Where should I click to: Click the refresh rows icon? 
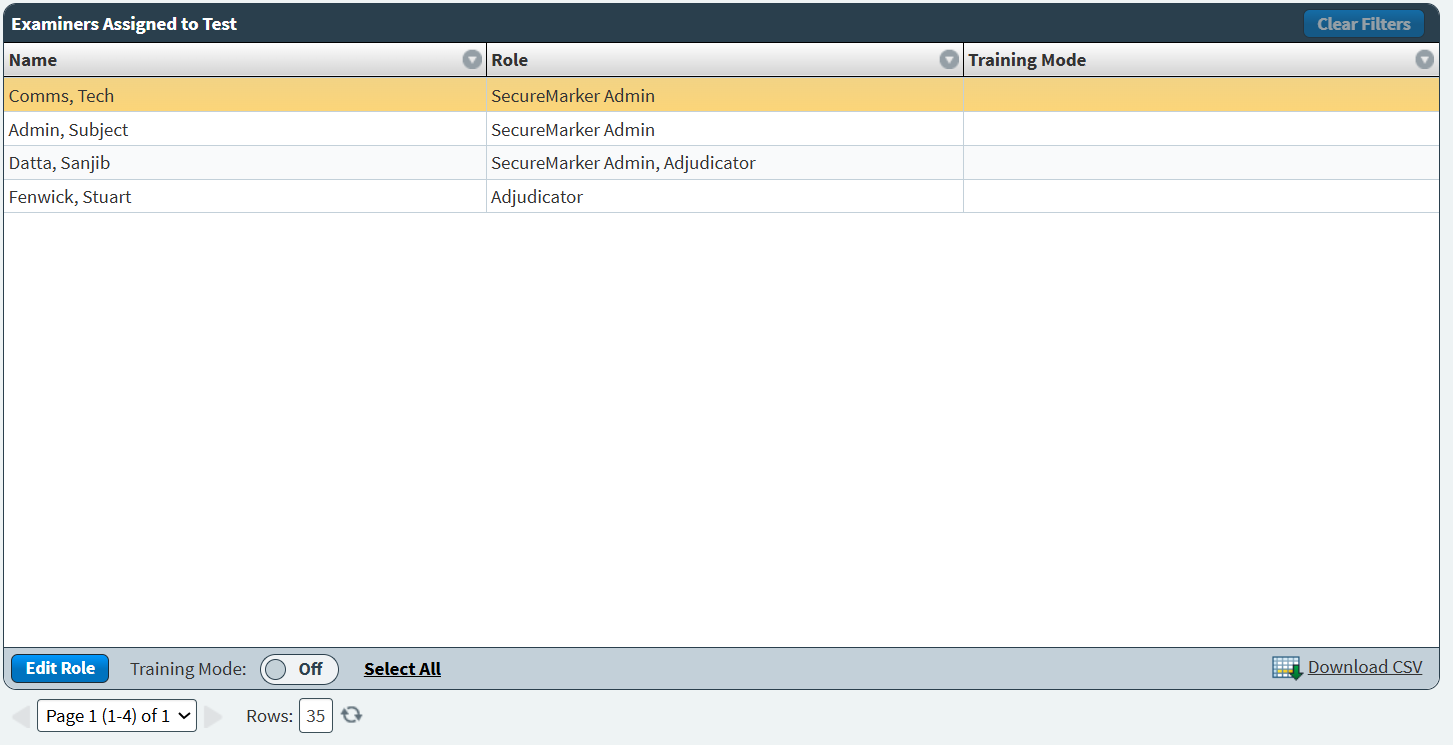click(351, 715)
